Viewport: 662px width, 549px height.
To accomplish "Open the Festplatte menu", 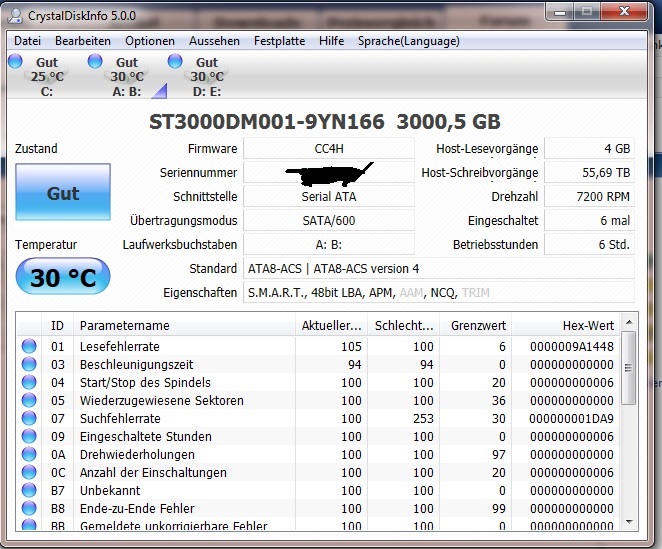I will 279,41.
